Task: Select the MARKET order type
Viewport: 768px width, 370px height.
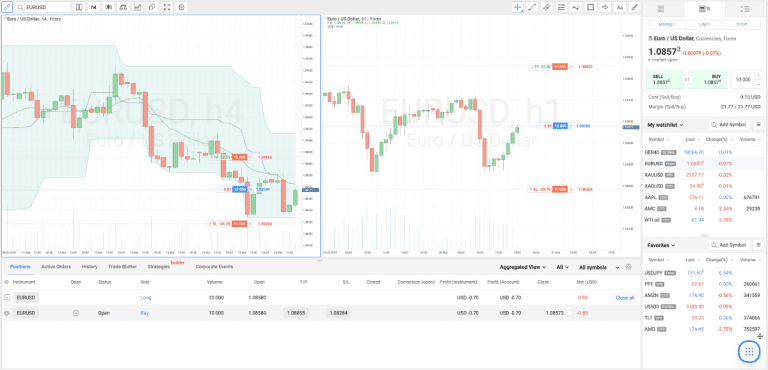Action: 667,25
